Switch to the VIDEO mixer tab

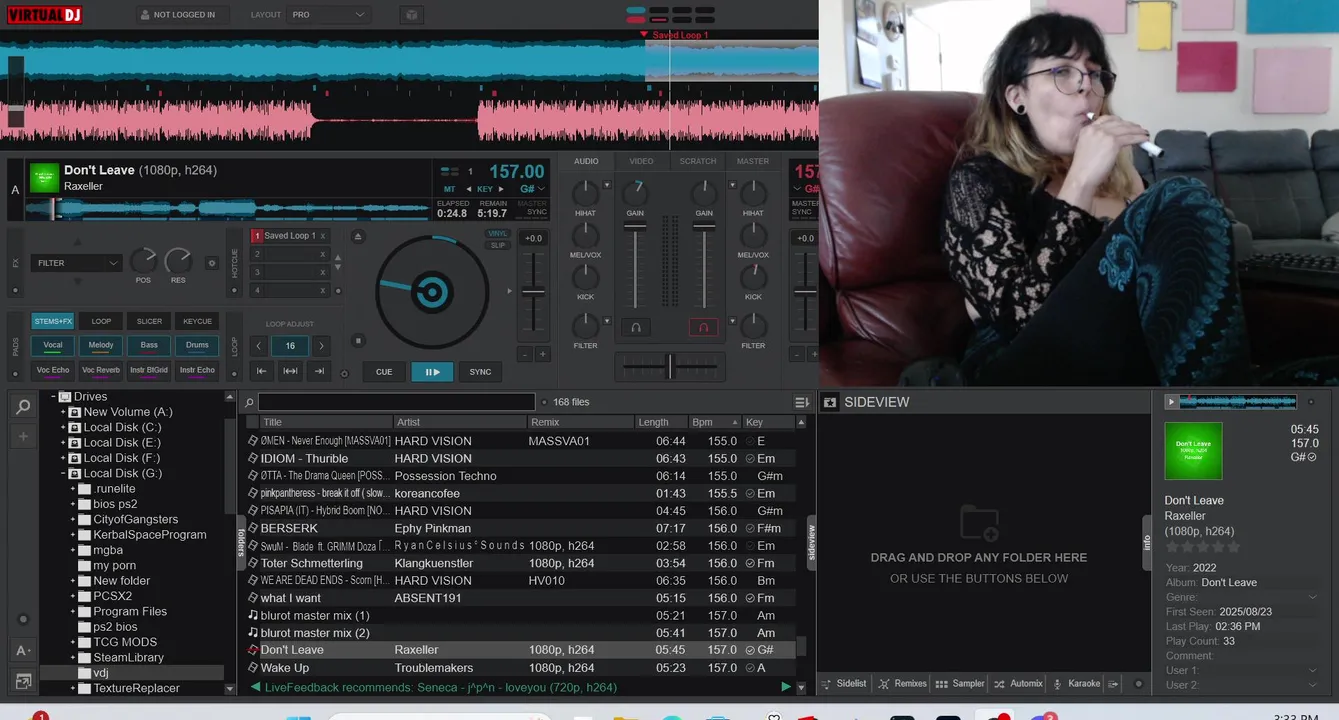pos(641,161)
